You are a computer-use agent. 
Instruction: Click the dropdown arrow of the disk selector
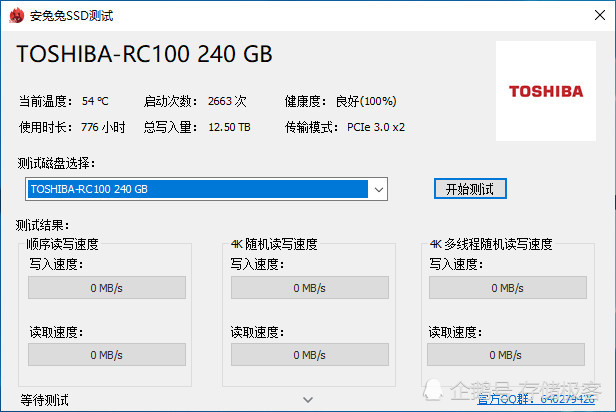click(379, 189)
